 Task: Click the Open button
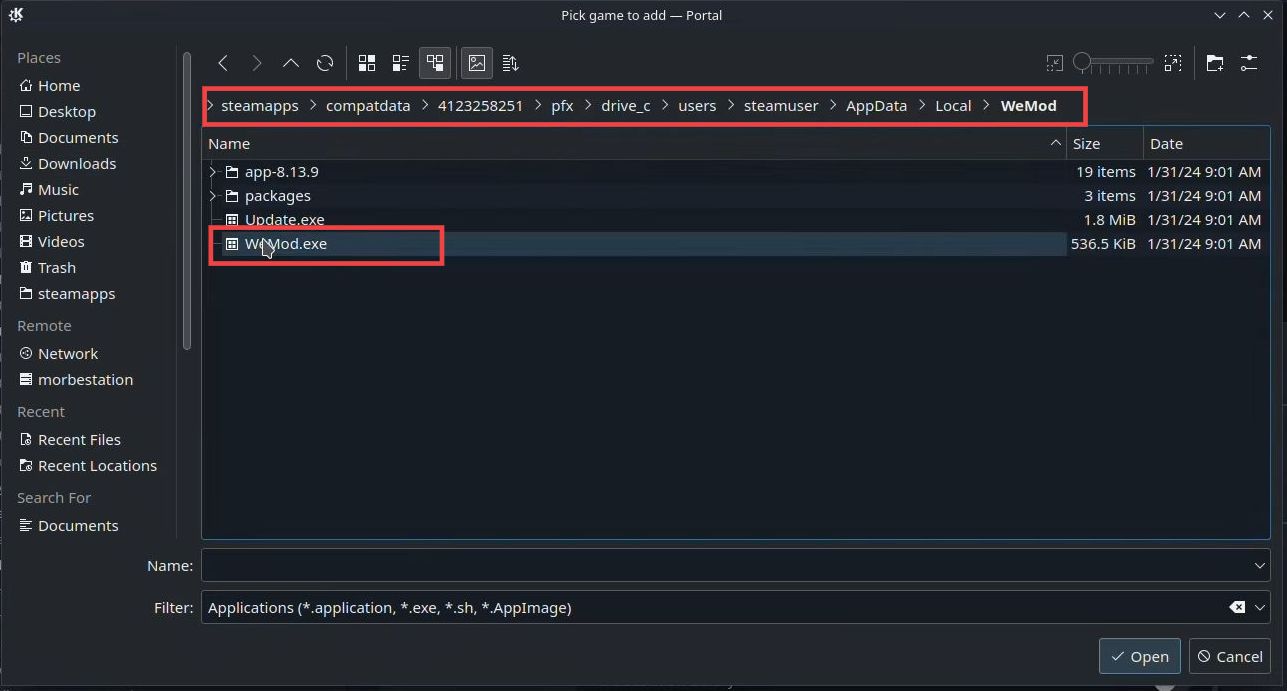tap(1139, 656)
